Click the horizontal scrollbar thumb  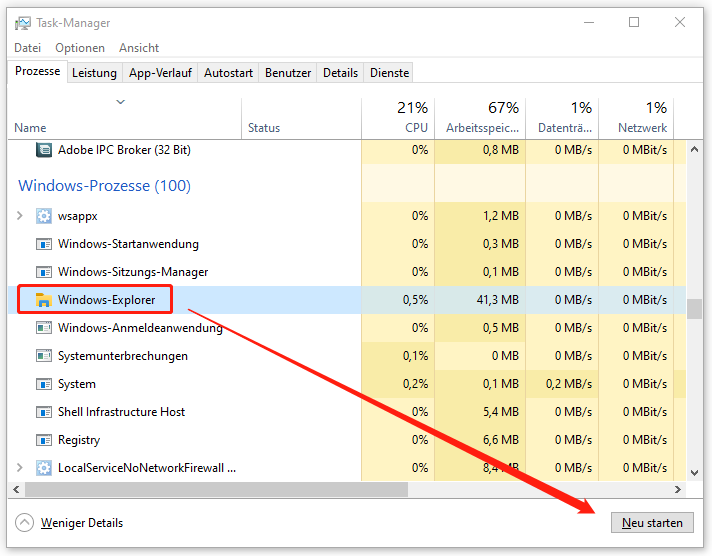coord(216,490)
